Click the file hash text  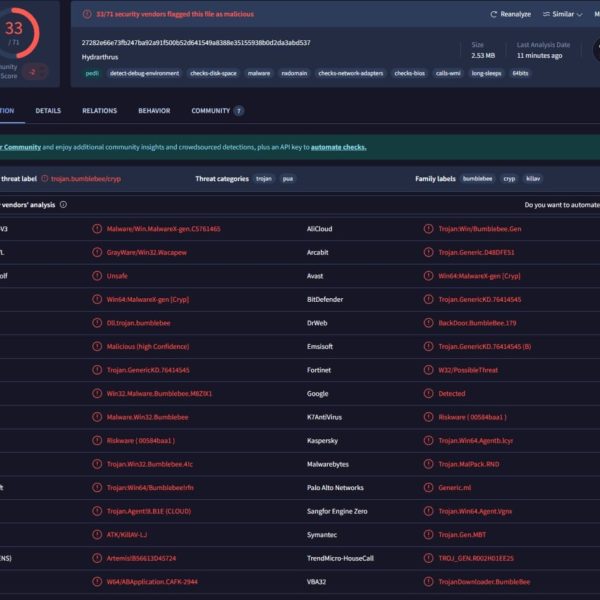pos(196,42)
